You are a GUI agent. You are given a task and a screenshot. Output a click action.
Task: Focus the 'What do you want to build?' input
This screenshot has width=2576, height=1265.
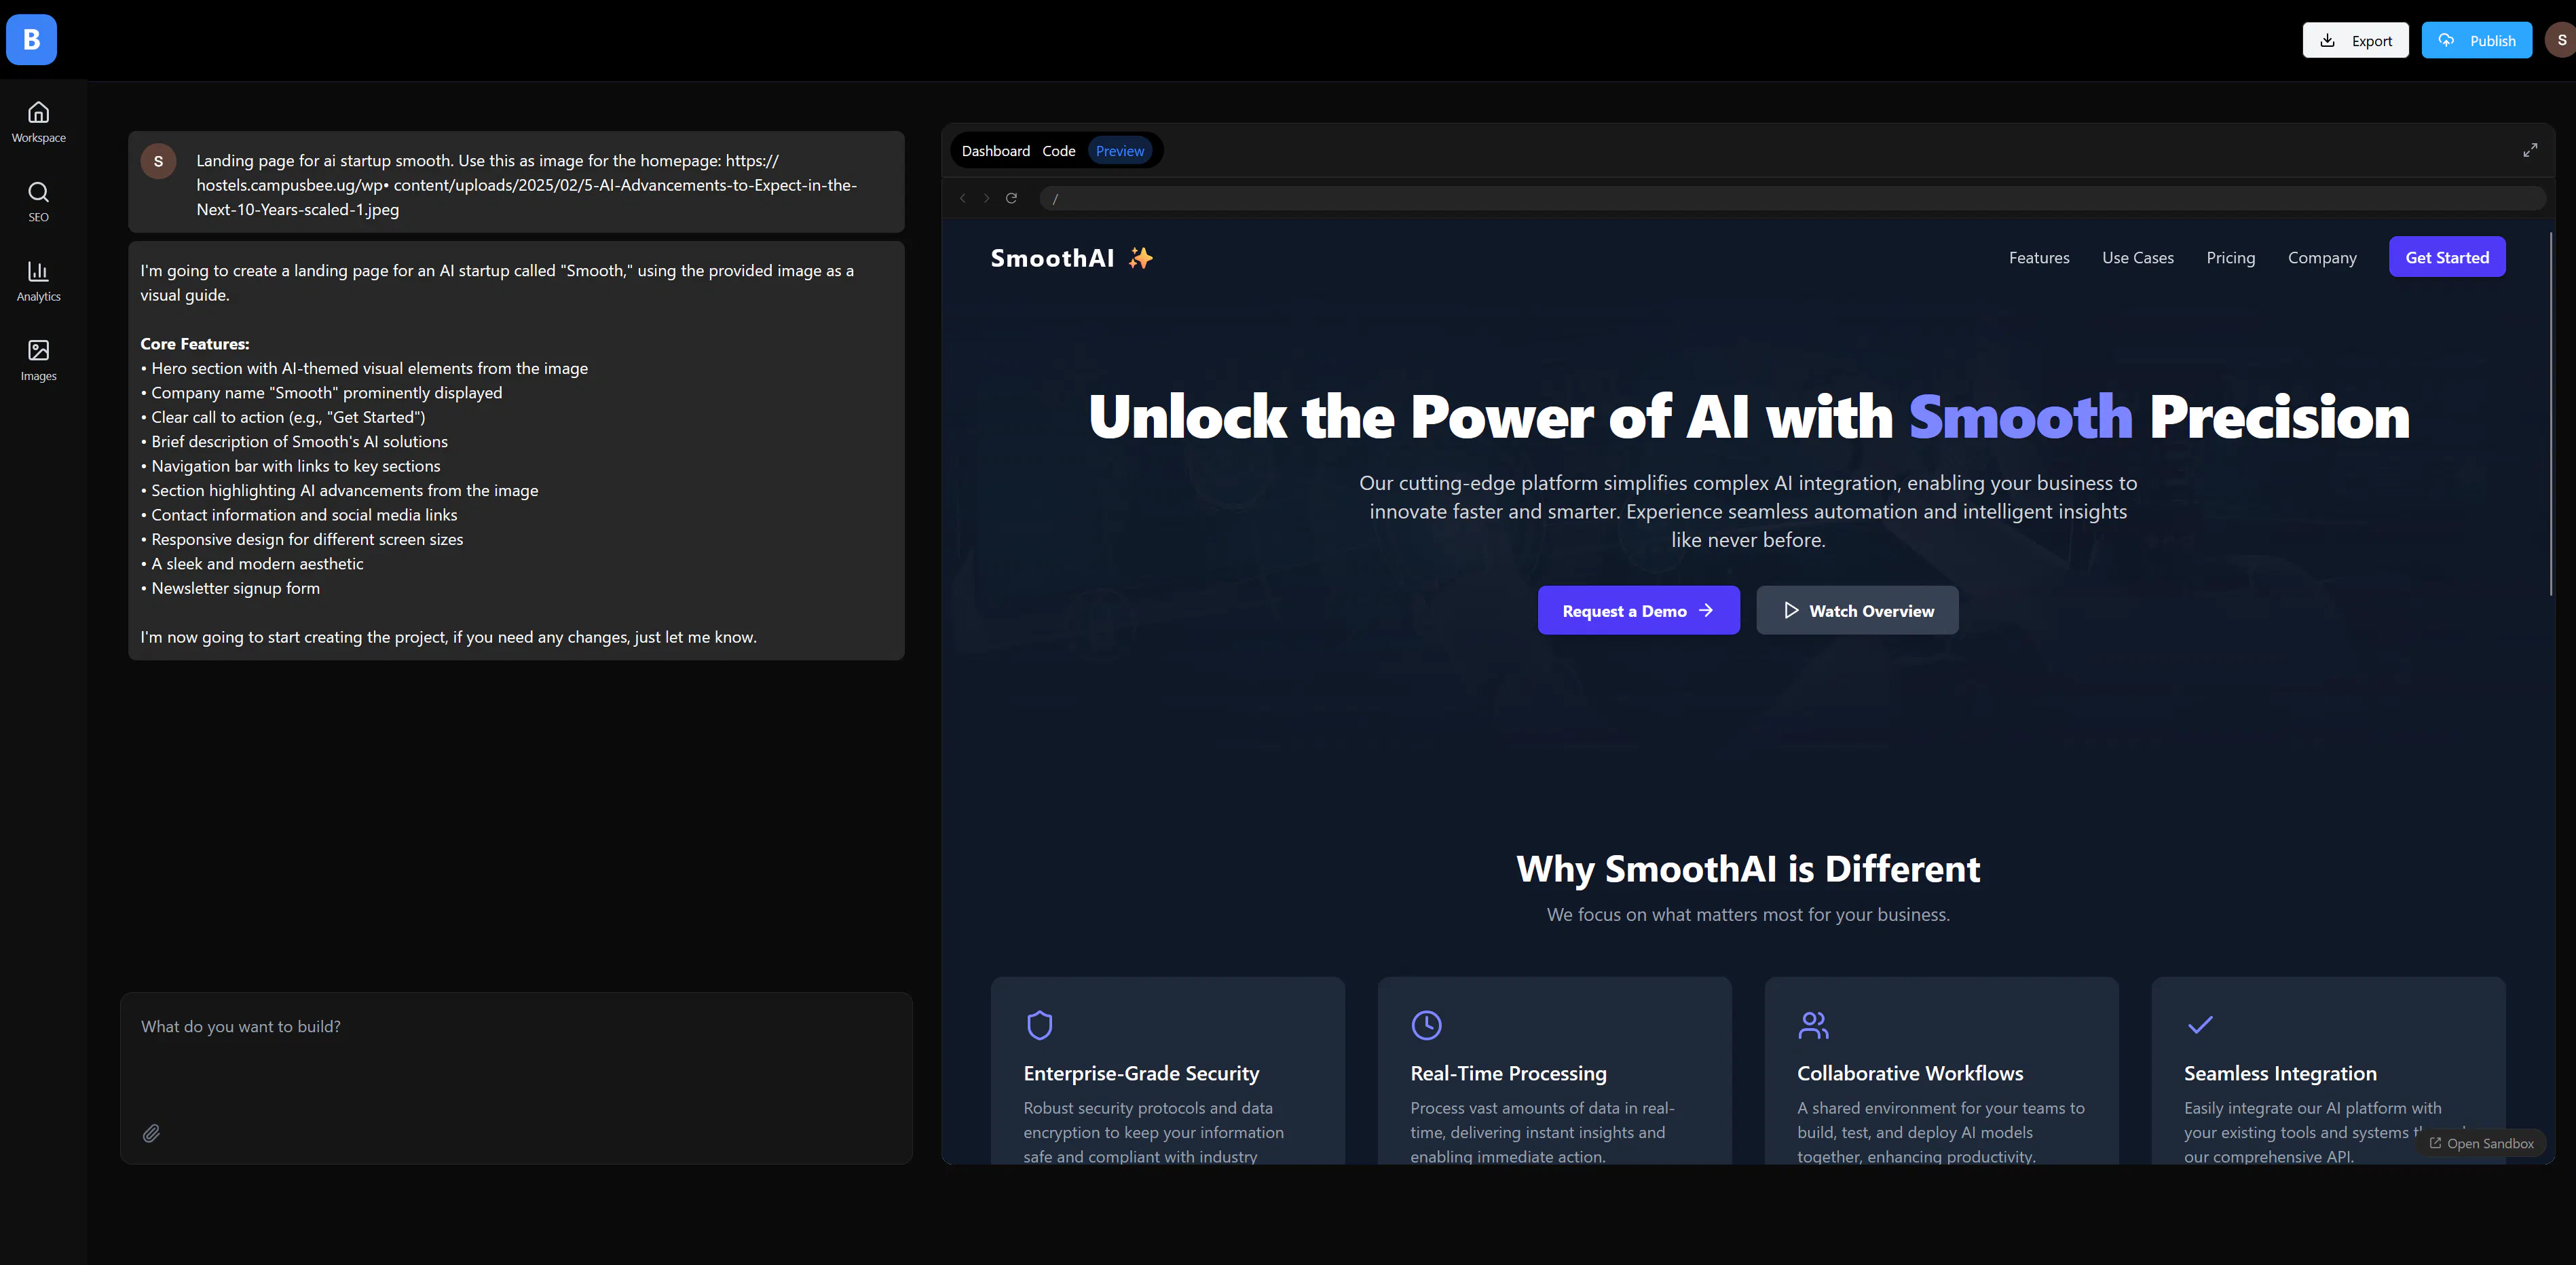pos(516,1078)
